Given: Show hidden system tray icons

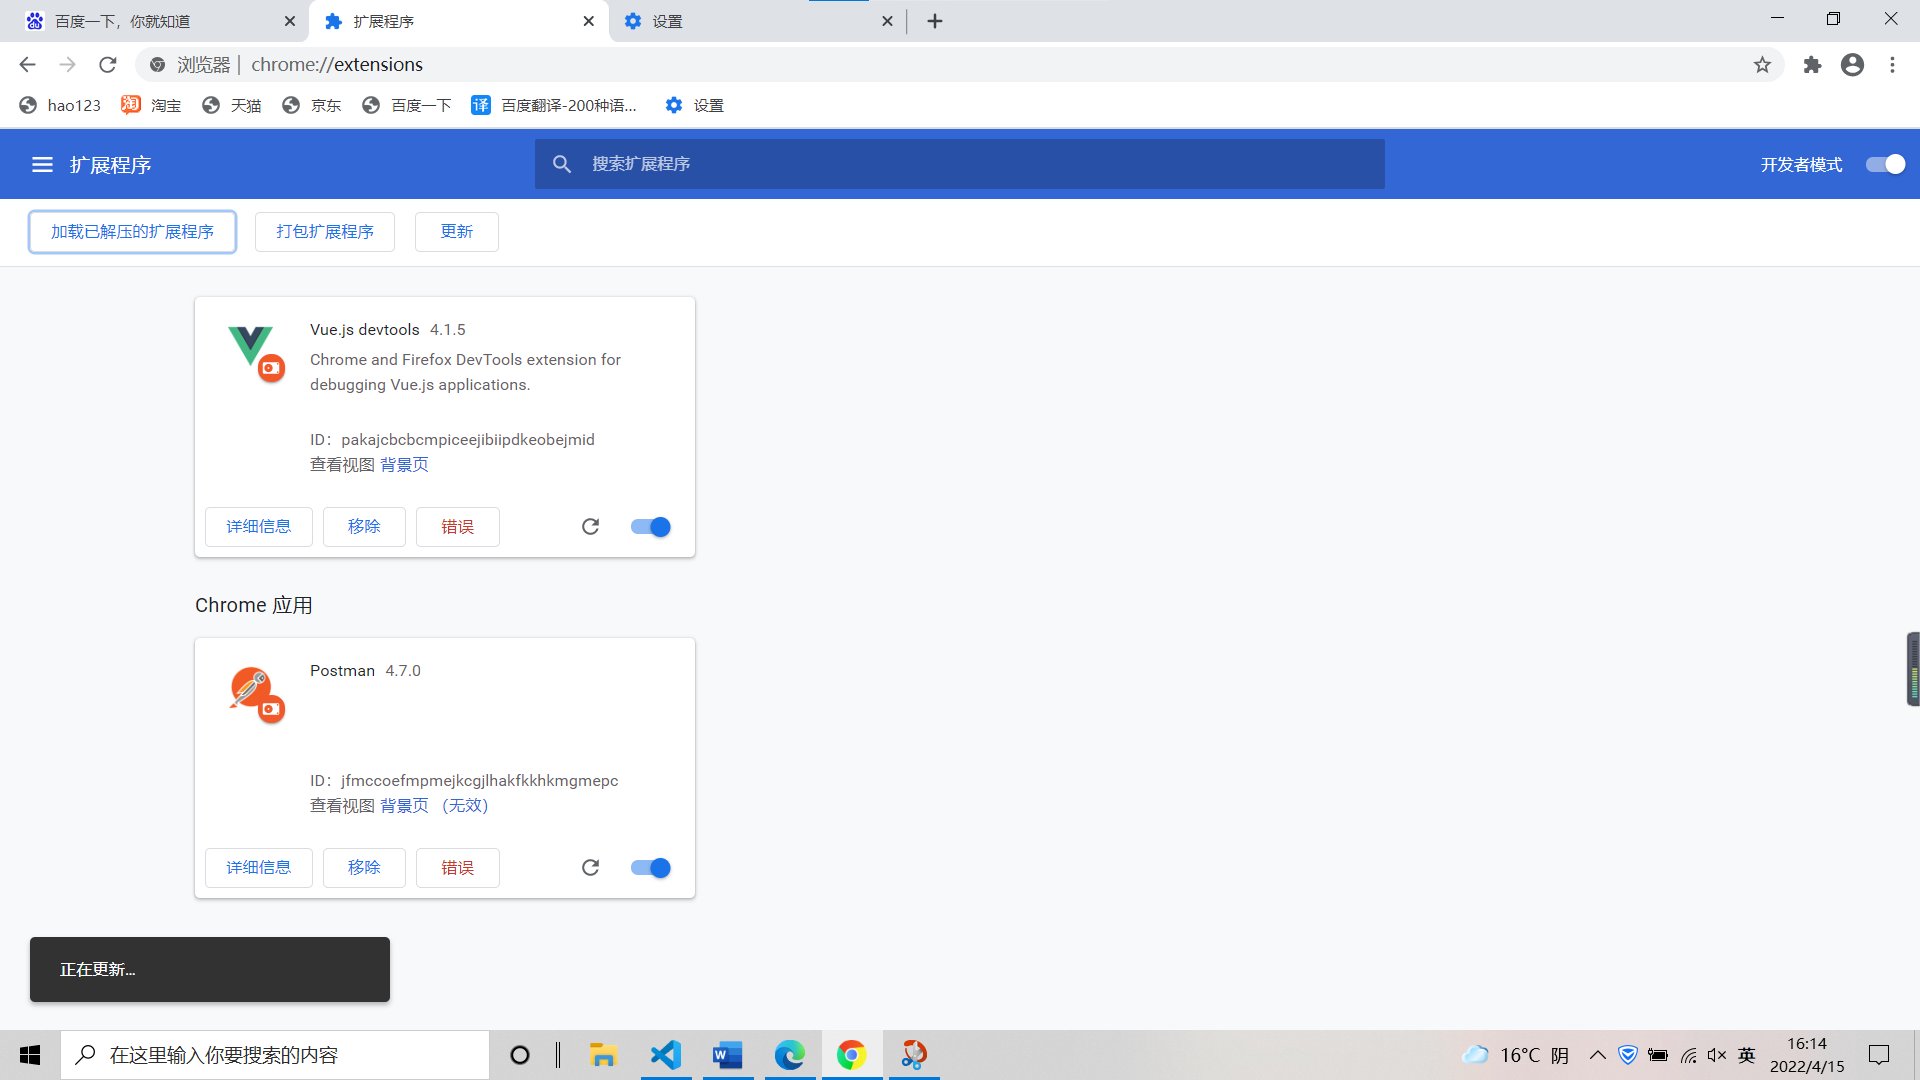Looking at the screenshot, I should point(1597,1055).
